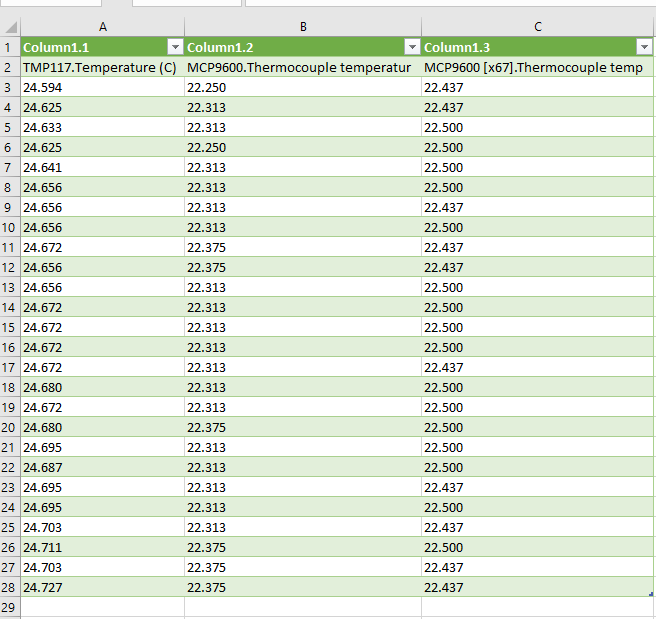Select column B header
The image size is (656, 619).
coord(303,27)
